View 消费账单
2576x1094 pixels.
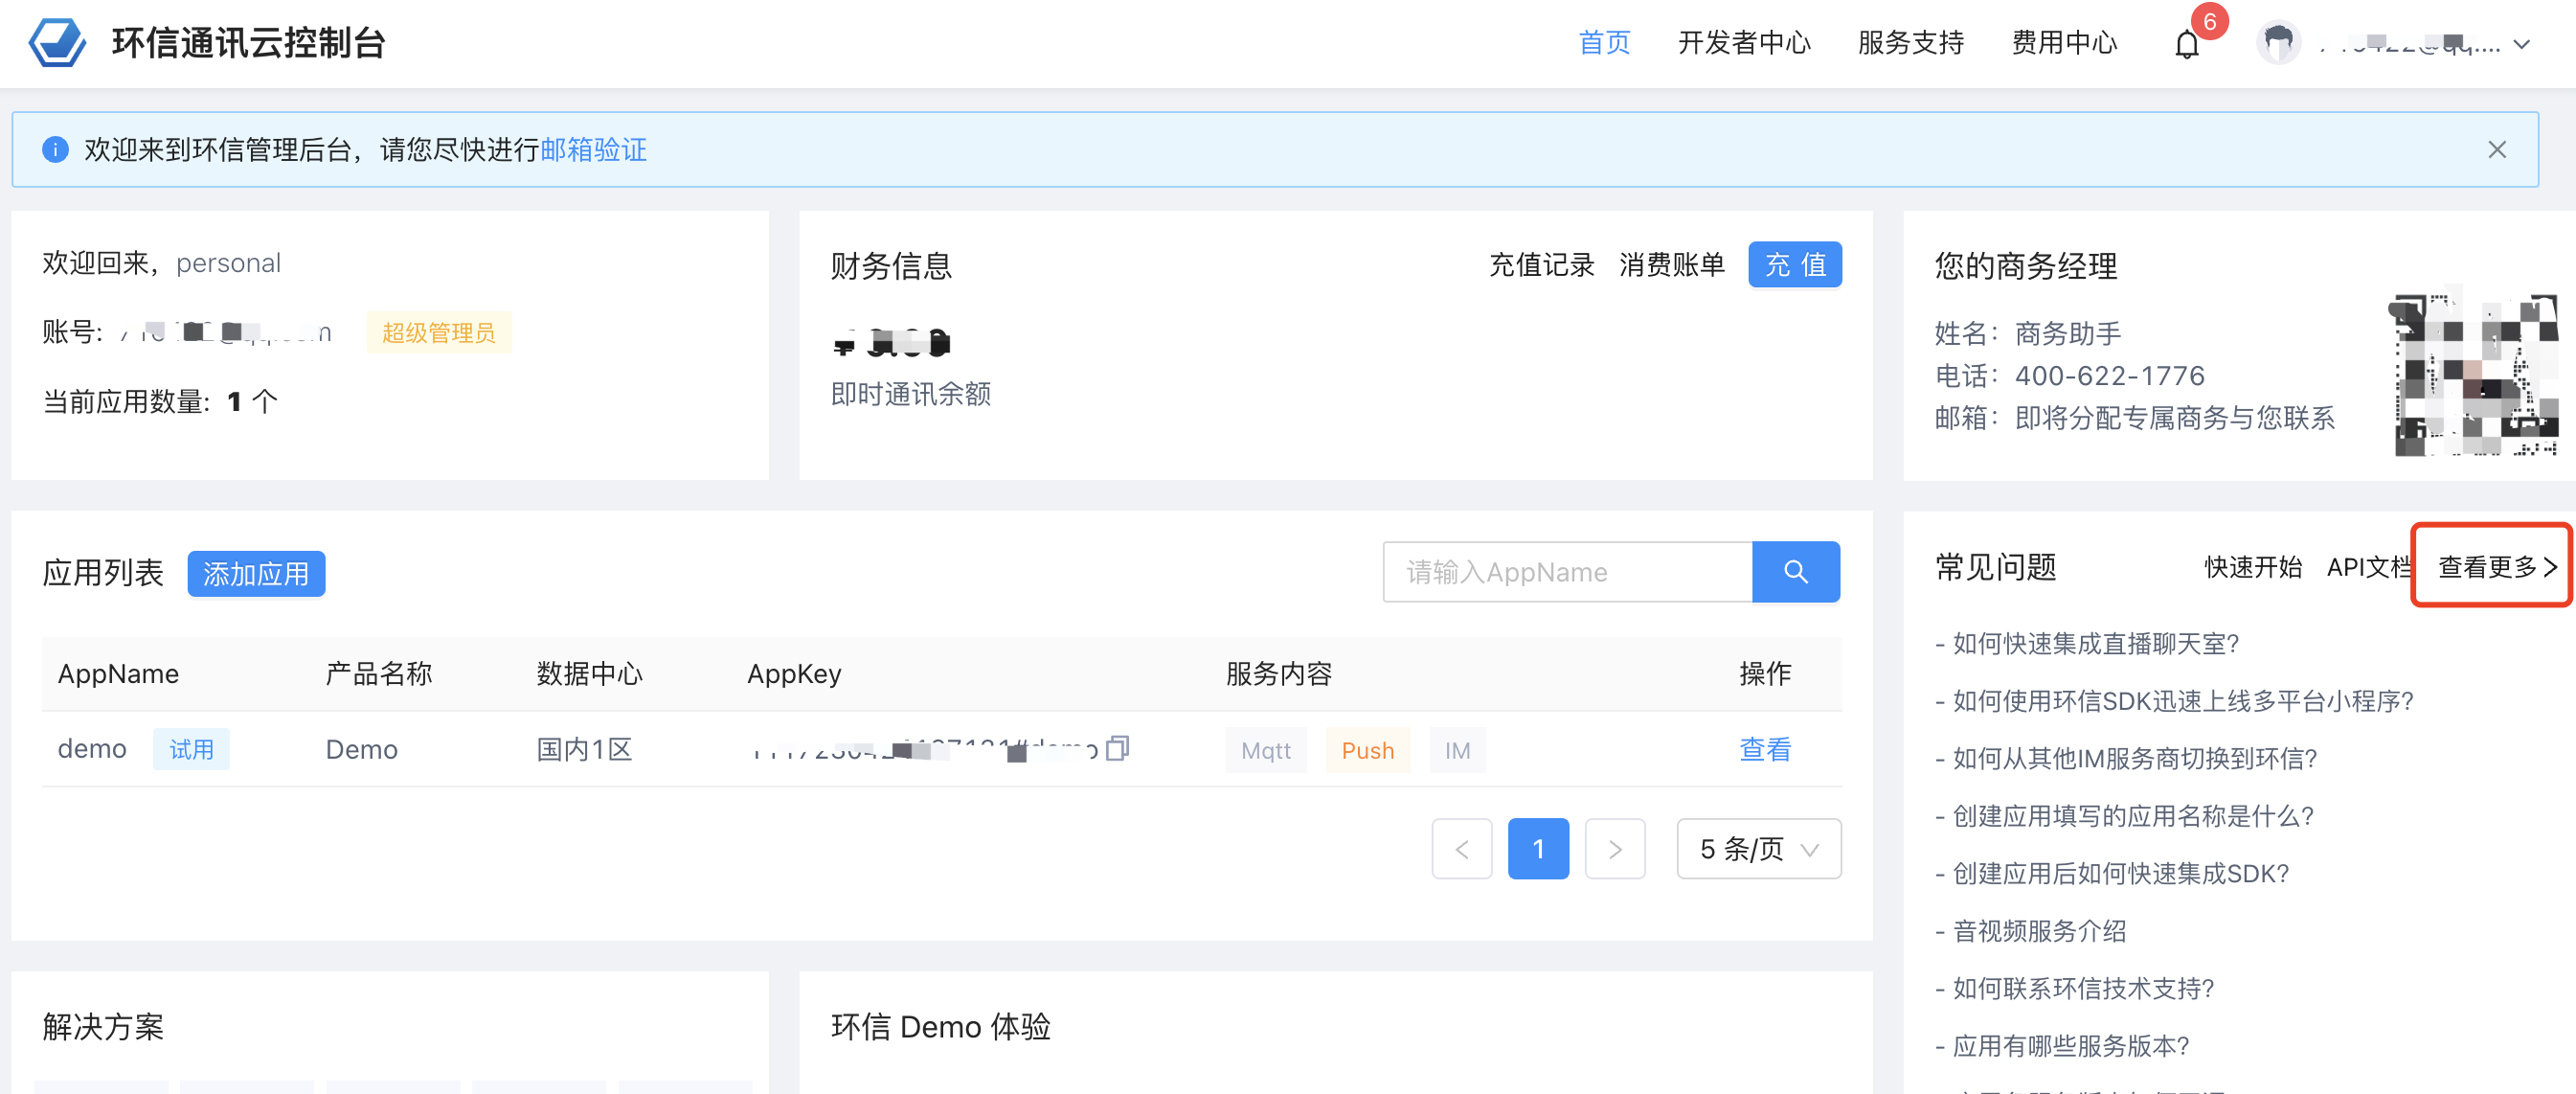pyautogui.click(x=1671, y=265)
